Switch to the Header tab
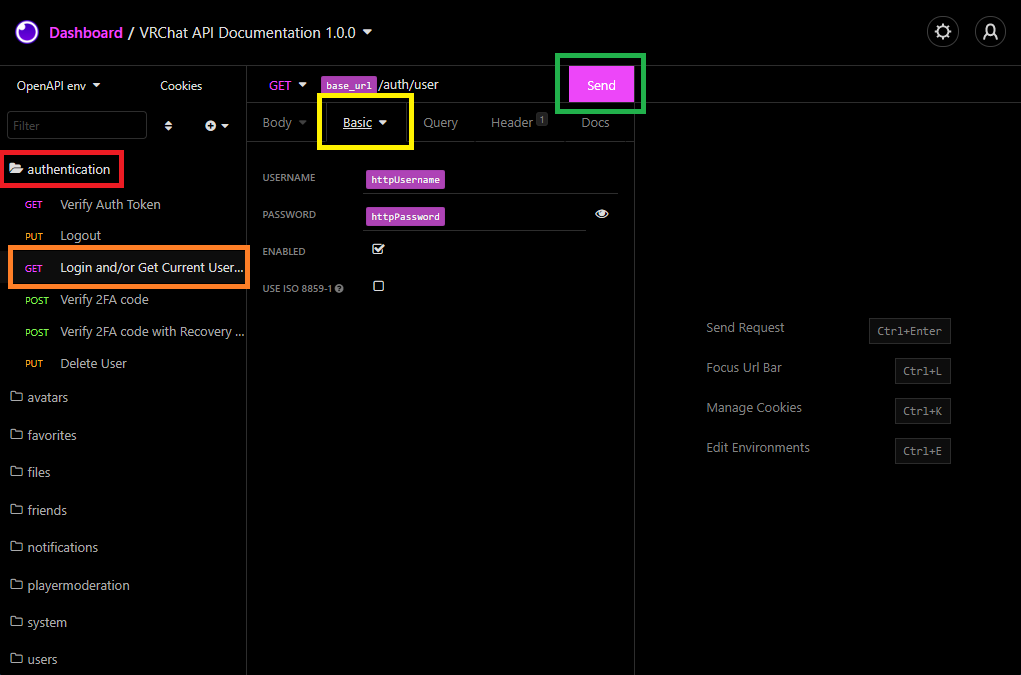The width and height of the screenshot is (1021, 675). [x=512, y=123]
